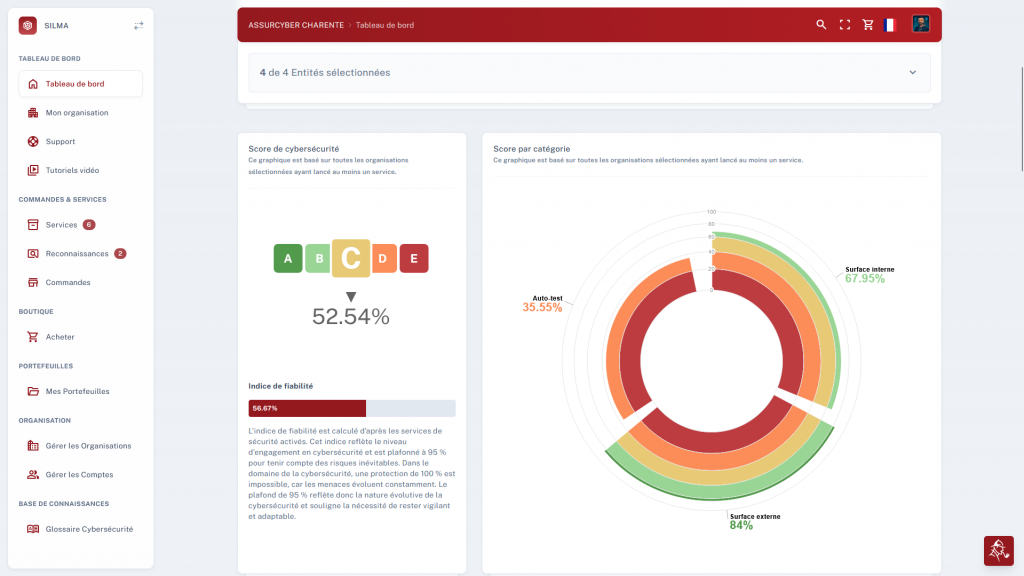Click the ASSURCYBER CHARENTE breadcrumb link
This screenshot has width=1024, height=576.
[x=296, y=25]
